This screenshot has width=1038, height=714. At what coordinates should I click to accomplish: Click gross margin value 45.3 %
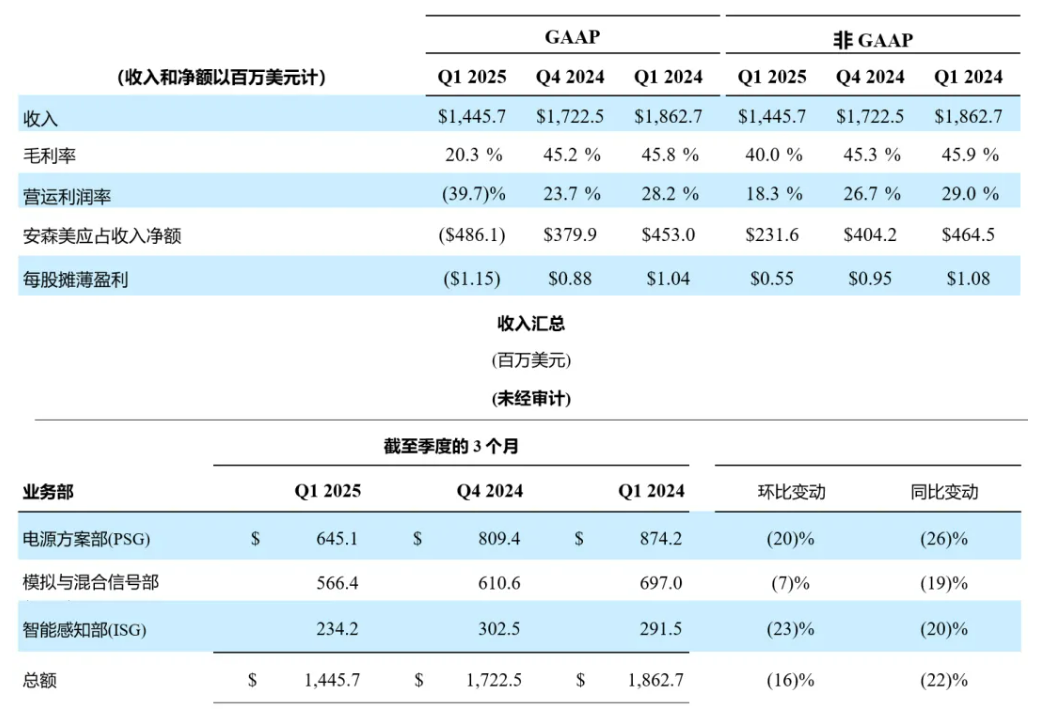(871, 155)
